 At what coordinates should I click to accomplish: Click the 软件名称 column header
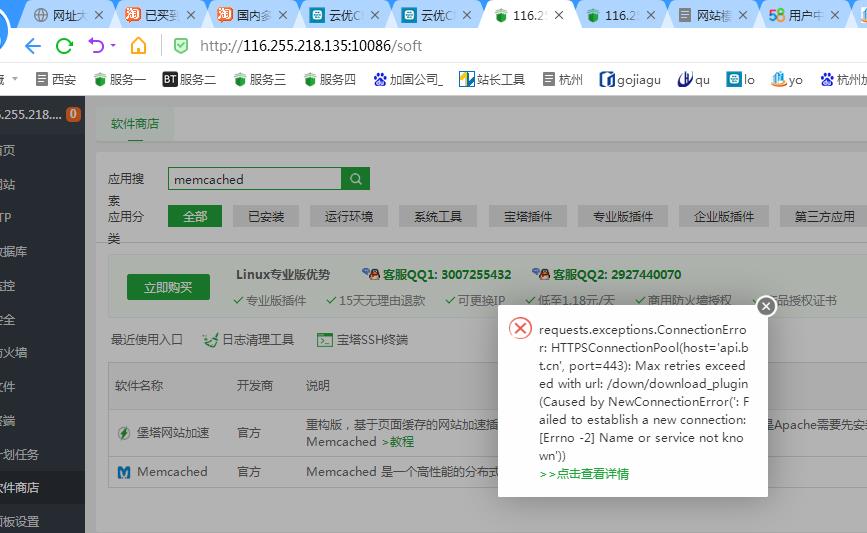coord(139,385)
